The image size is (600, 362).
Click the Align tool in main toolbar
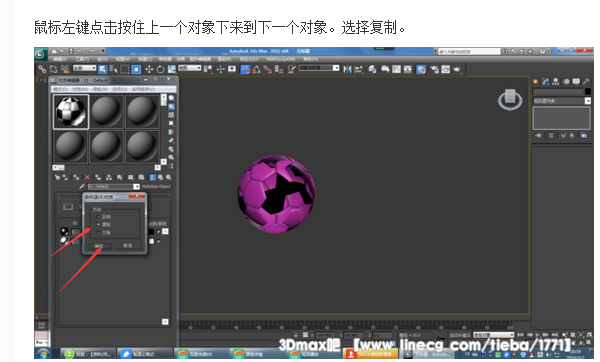pyautogui.click(x=358, y=69)
